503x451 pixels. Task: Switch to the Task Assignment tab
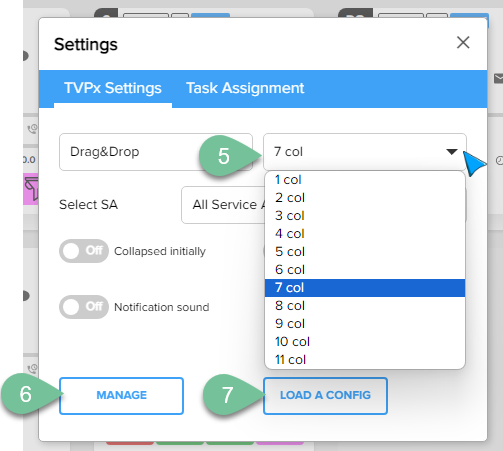click(x=245, y=88)
